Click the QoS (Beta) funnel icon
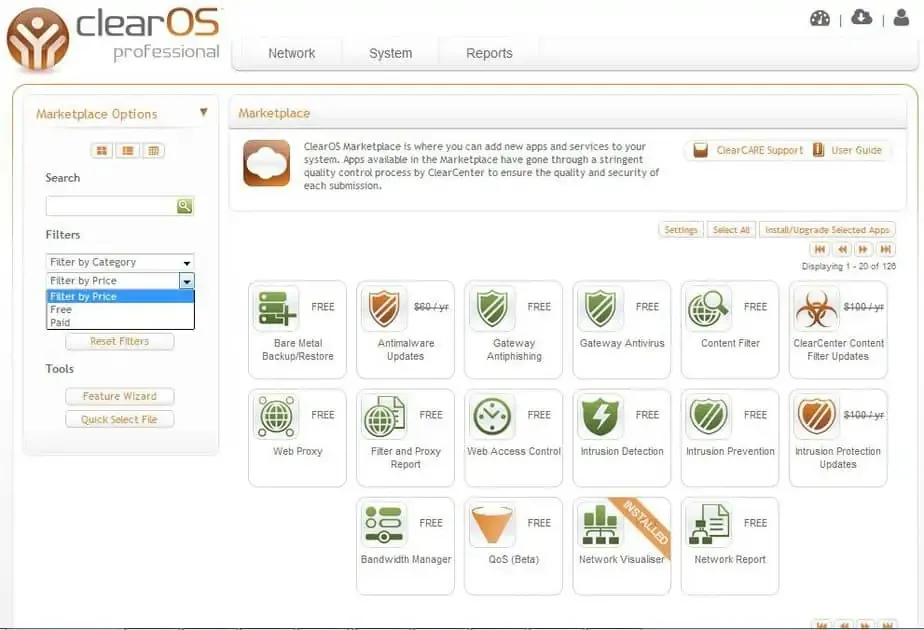 (492, 525)
